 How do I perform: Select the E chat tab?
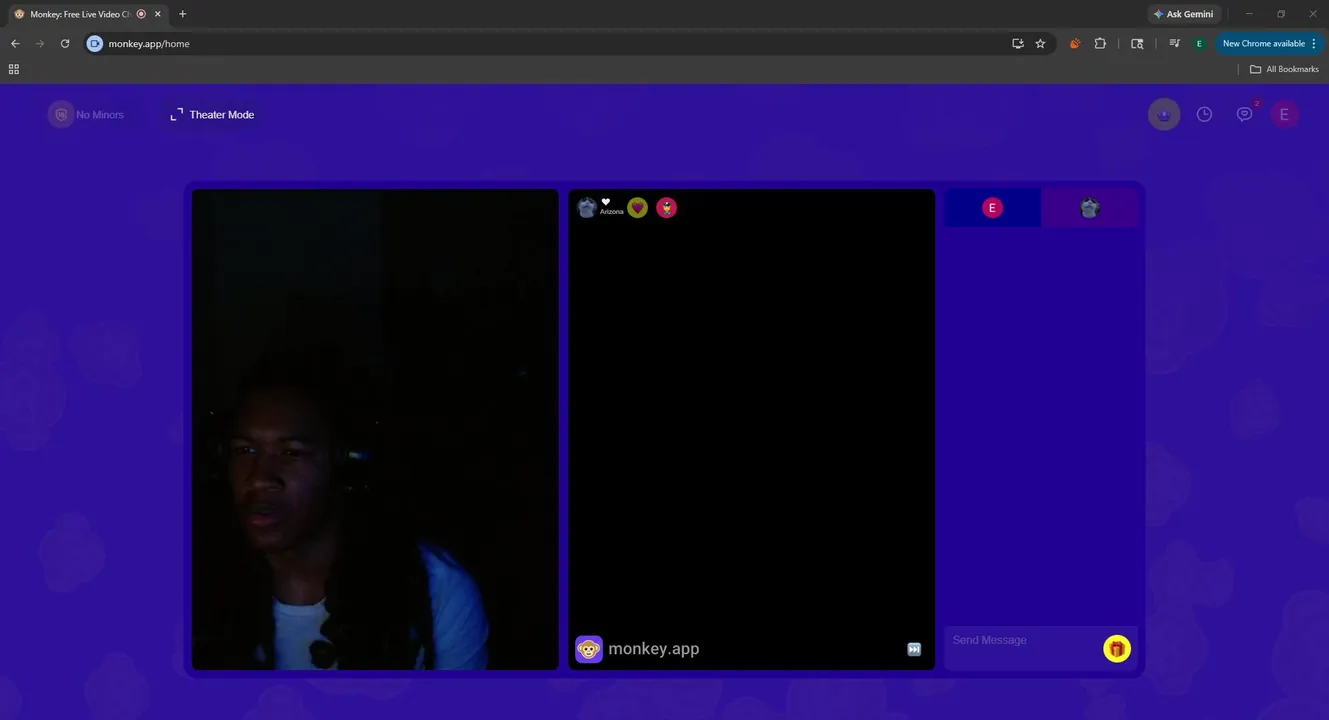coord(992,208)
